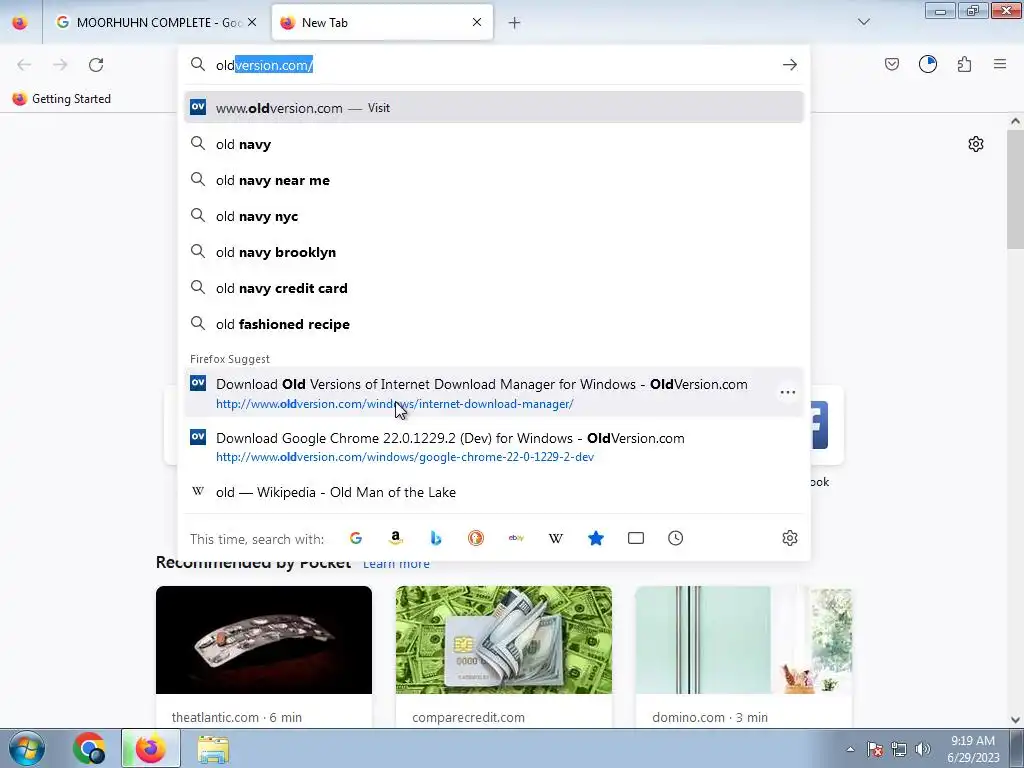Open search settings gear in dropdown
The image size is (1024, 768).
790,538
